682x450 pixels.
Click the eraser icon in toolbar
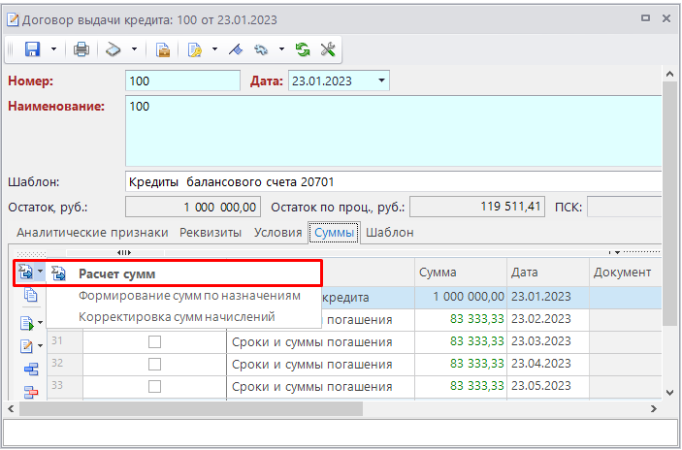point(113,49)
